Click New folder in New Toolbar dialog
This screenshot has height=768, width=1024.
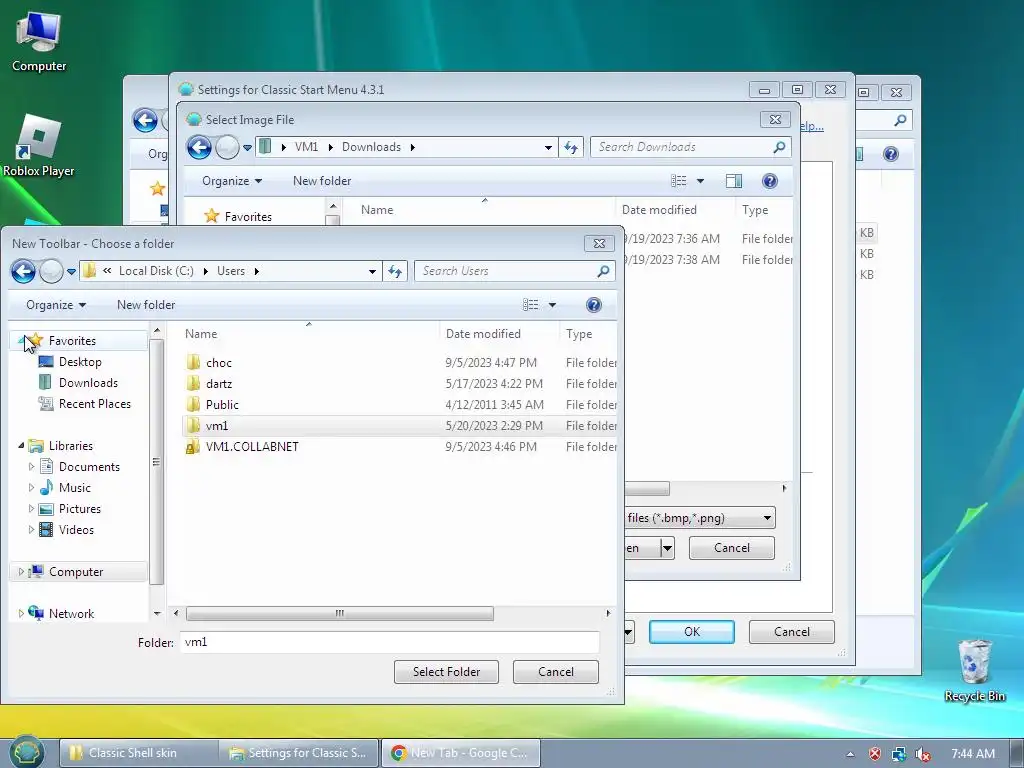pyautogui.click(x=146, y=305)
